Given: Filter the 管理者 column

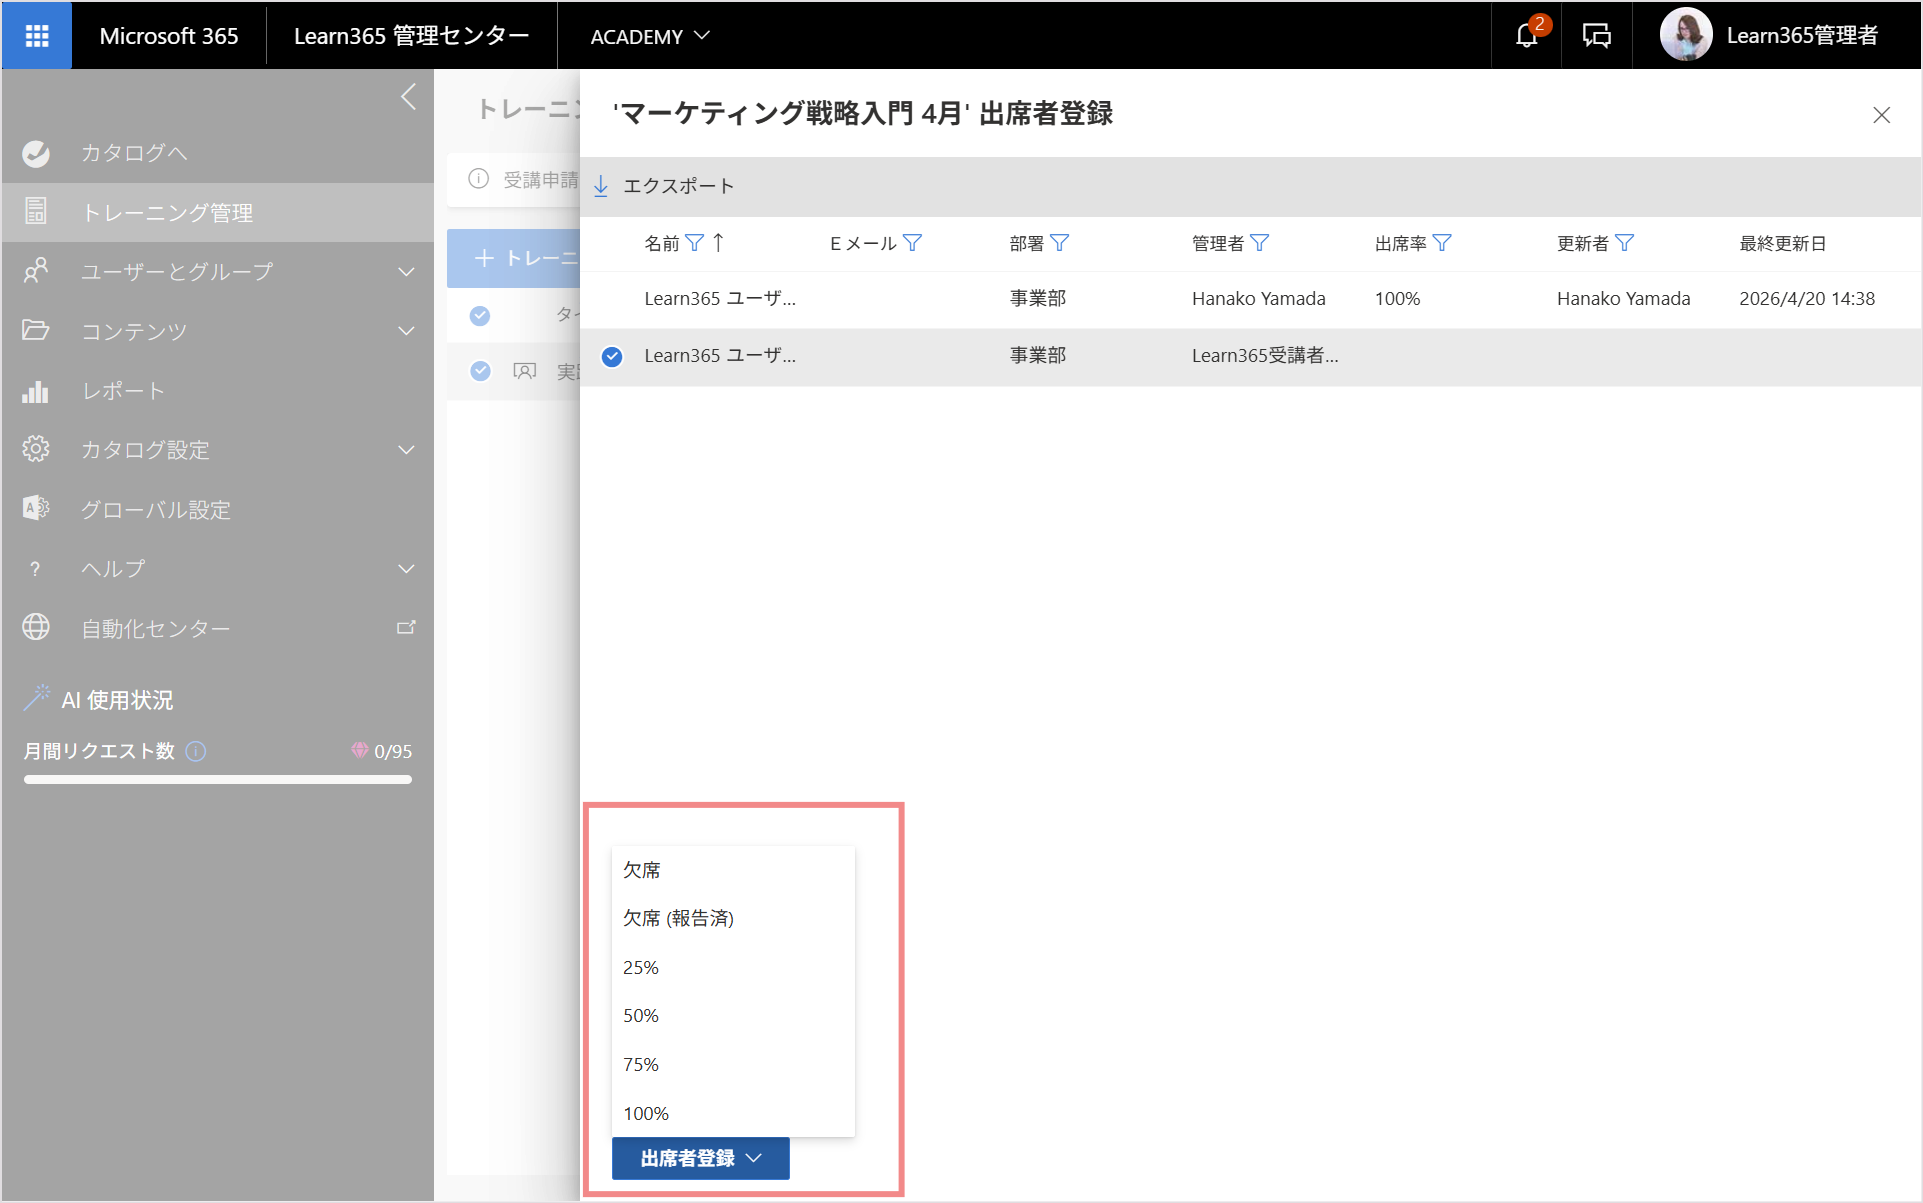Looking at the screenshot, I should (1260, 243).
